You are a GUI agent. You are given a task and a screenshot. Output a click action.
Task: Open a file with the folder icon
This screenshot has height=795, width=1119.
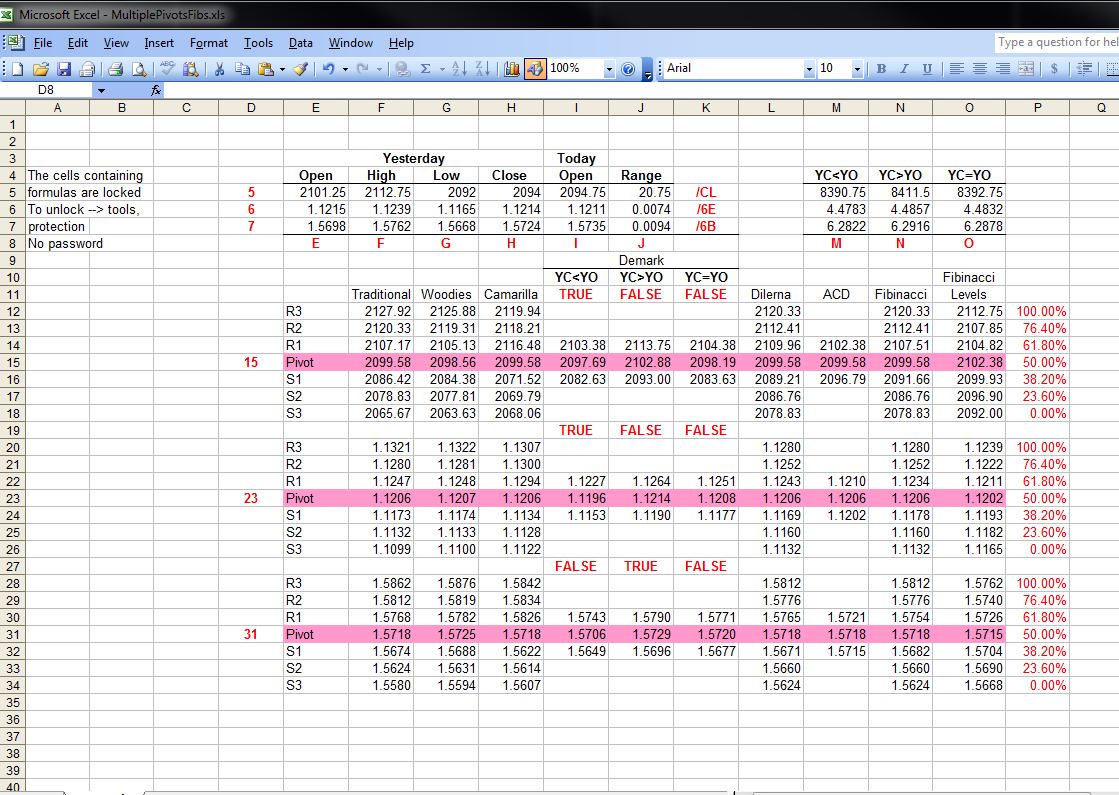(41, 69)
